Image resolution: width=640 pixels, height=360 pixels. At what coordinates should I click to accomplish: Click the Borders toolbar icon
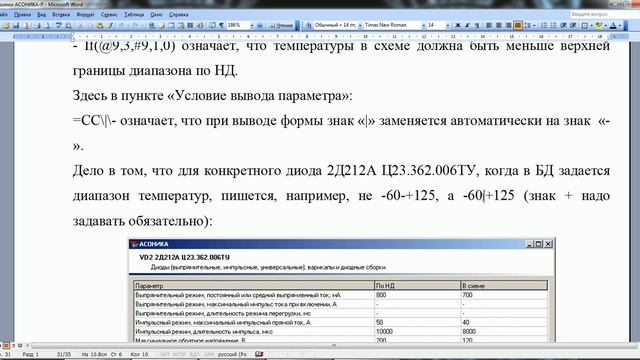(x=584, y=25)
